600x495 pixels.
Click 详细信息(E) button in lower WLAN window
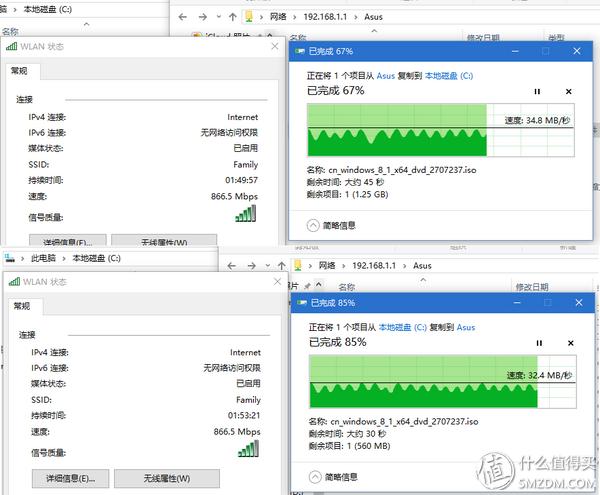(x=70, y=479)
